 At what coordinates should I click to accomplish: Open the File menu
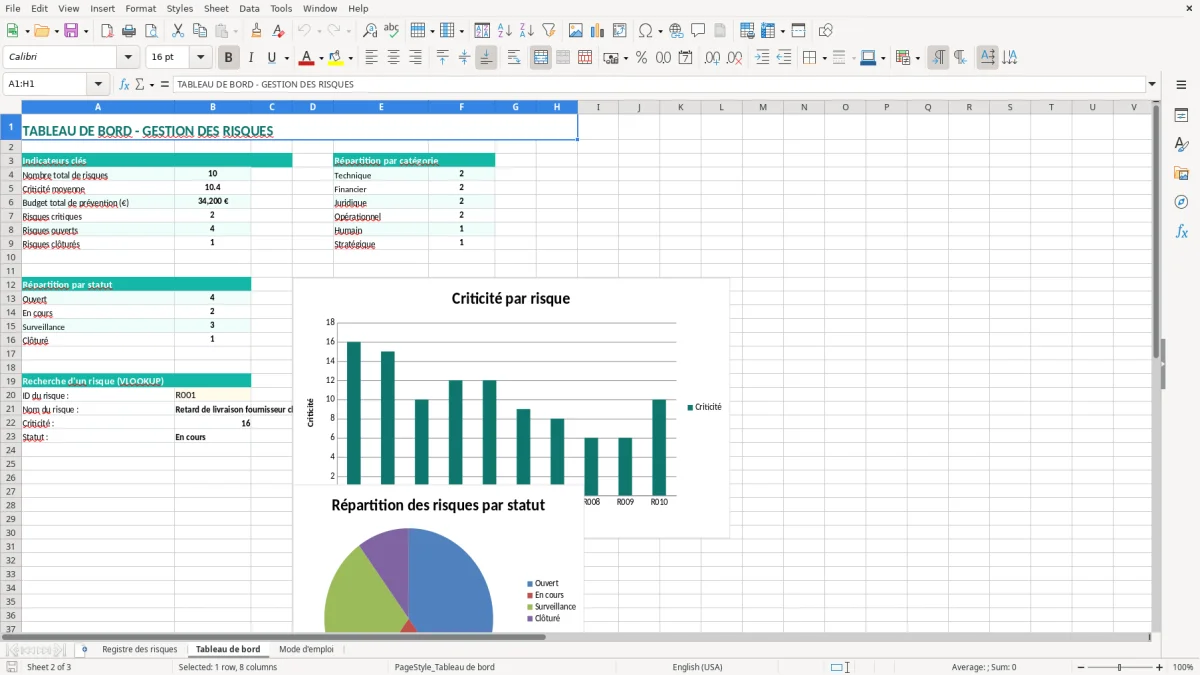pos(13,8)
